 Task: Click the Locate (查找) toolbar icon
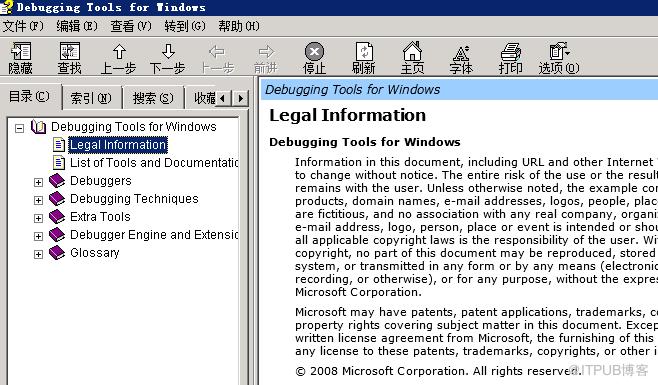pos(70,51)
